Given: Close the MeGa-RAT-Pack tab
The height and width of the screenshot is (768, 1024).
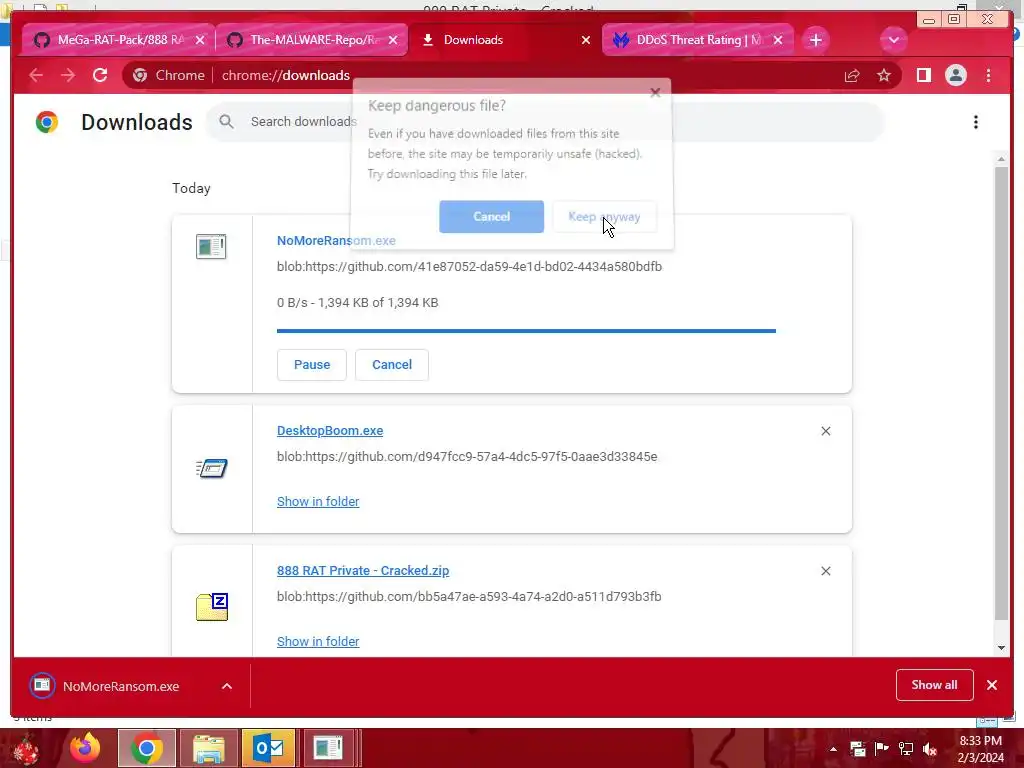Looking at the screenshot, I should [x=200, y=40].
